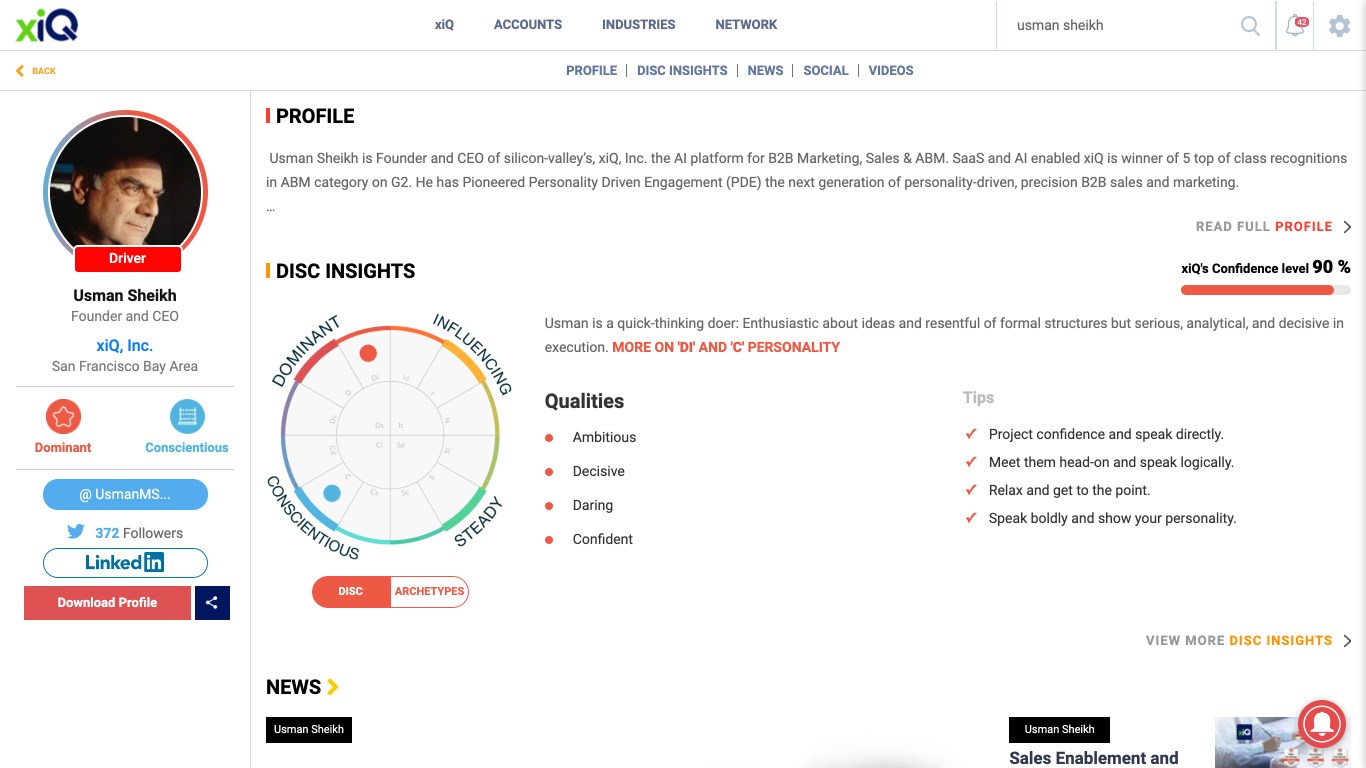Click the Download Profile button
The width and height of the screenshot is (1366, 768).
[x=107, y=603]
